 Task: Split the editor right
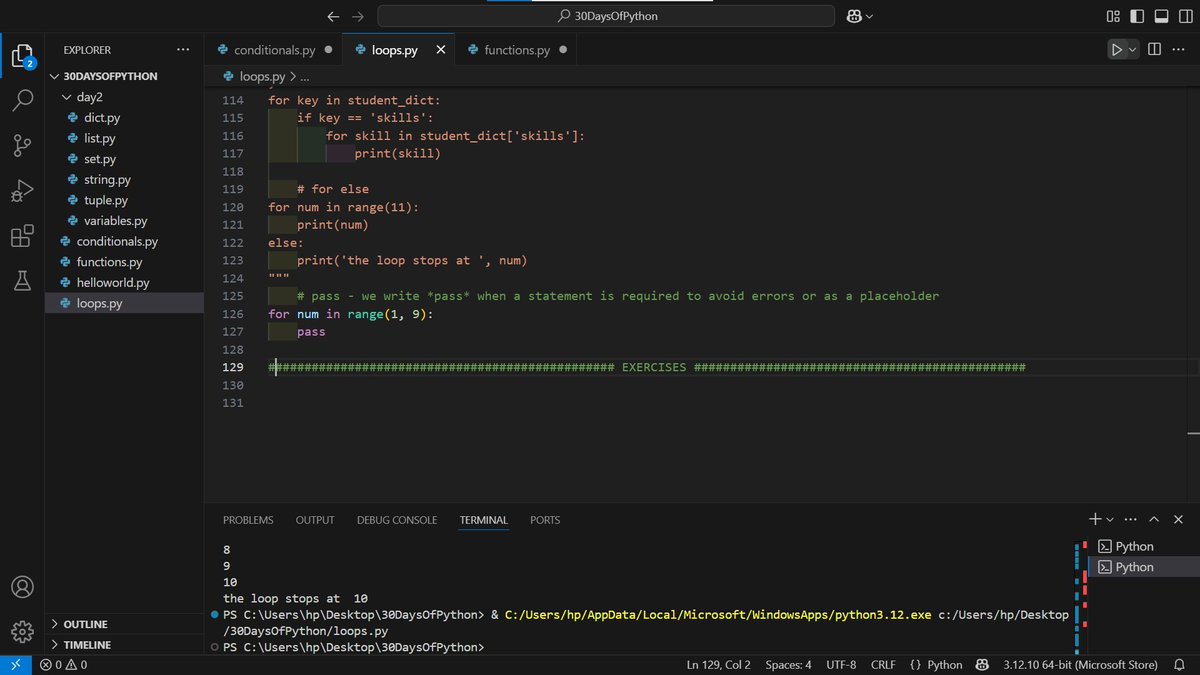click(x=1154, y=49)
